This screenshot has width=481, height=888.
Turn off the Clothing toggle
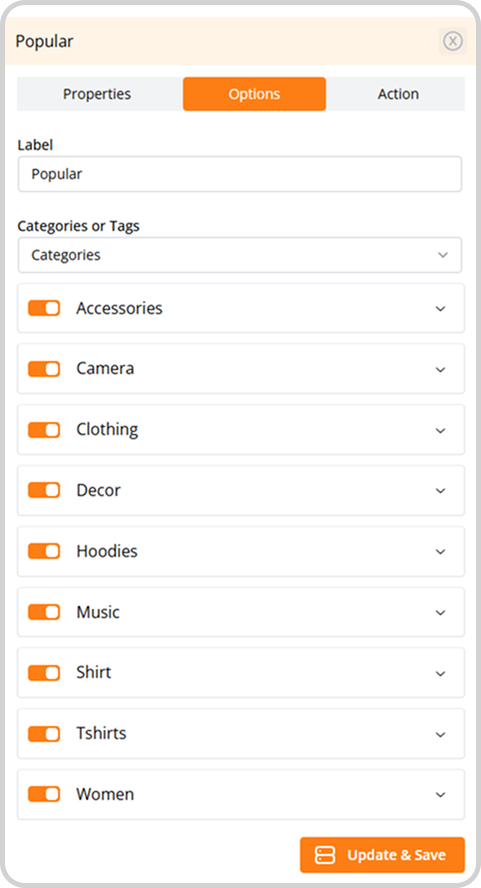(x=44, y=430)
